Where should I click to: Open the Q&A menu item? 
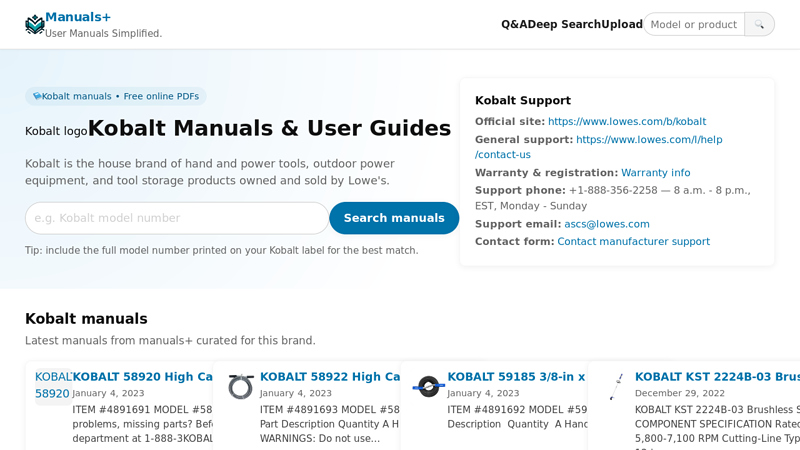(x=514, y=24)
